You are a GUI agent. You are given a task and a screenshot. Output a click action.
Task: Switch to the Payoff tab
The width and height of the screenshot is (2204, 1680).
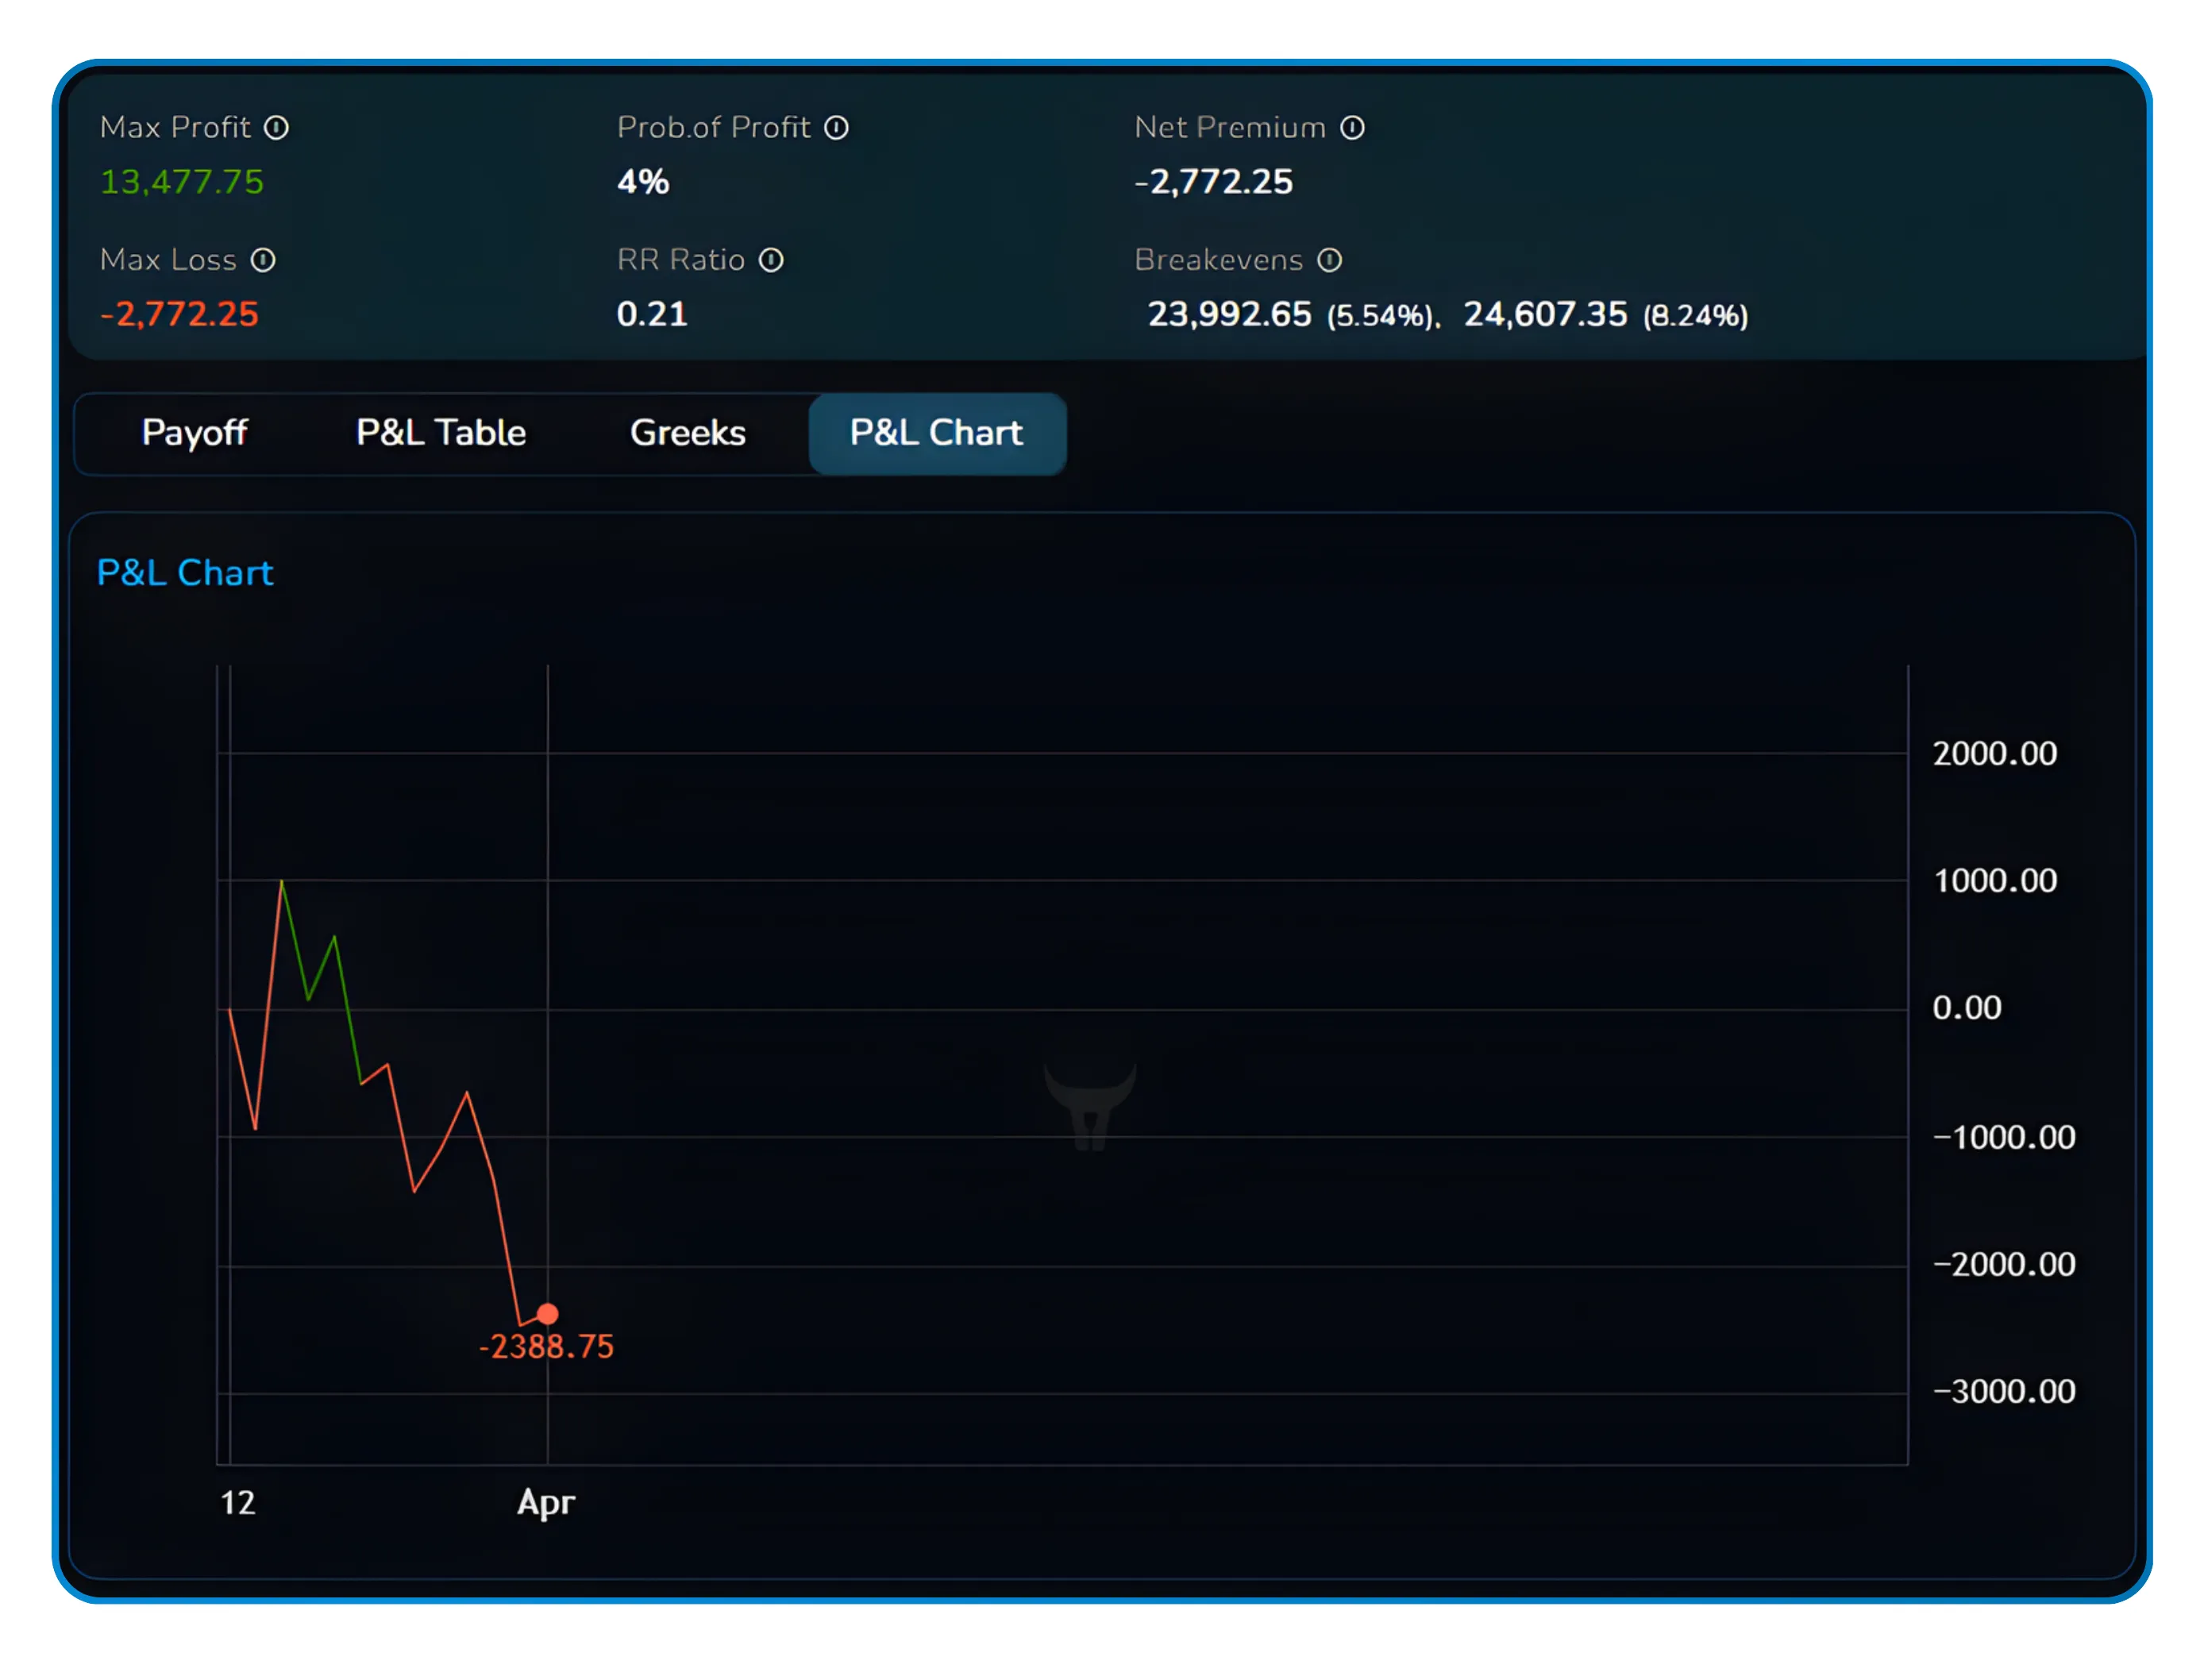pos(194,433)
